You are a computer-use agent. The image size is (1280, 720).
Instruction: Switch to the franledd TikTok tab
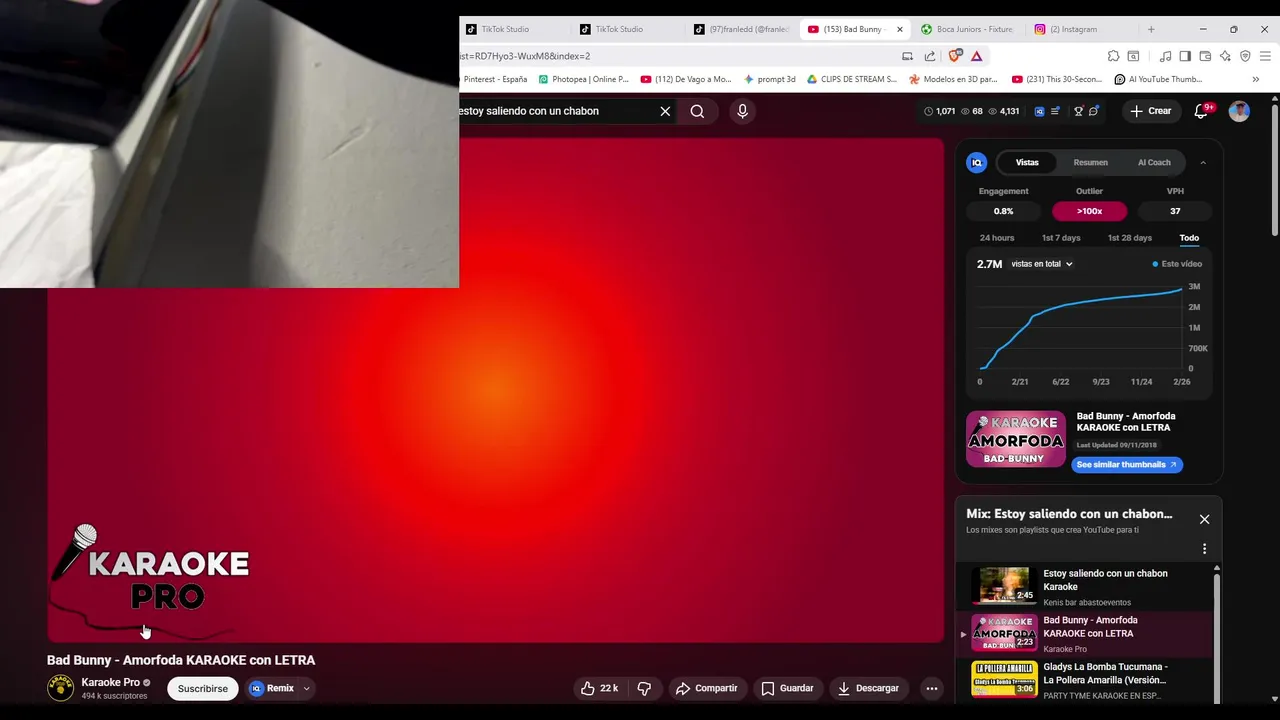tap(742, 29)
